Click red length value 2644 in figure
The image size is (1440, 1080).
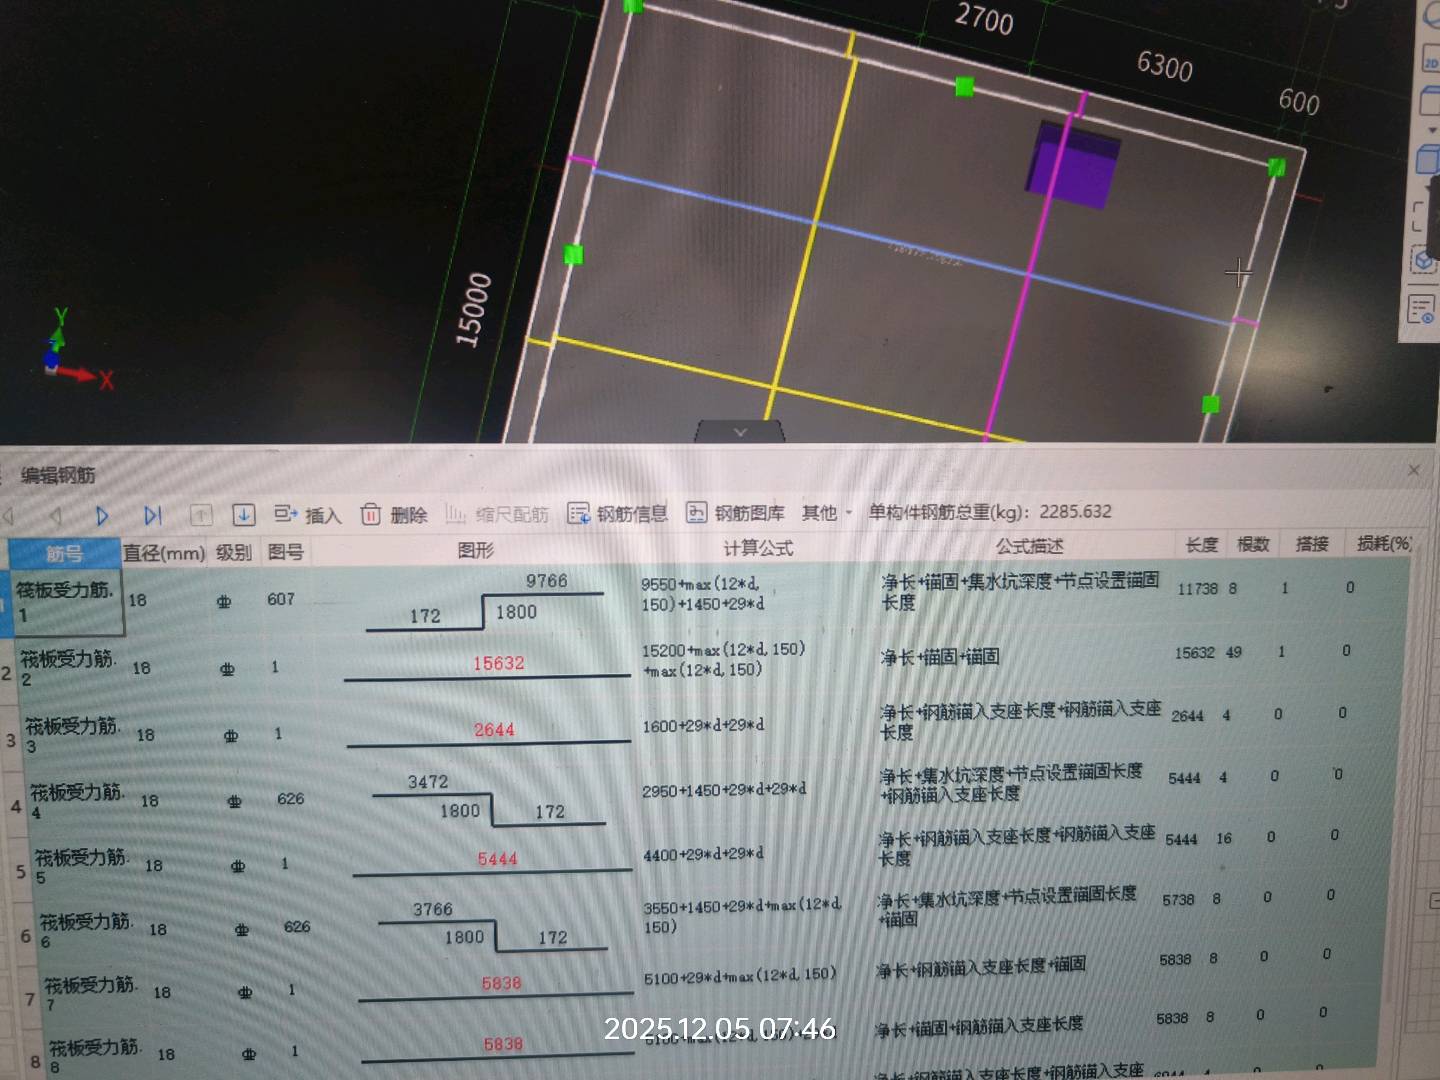point(494,730)
